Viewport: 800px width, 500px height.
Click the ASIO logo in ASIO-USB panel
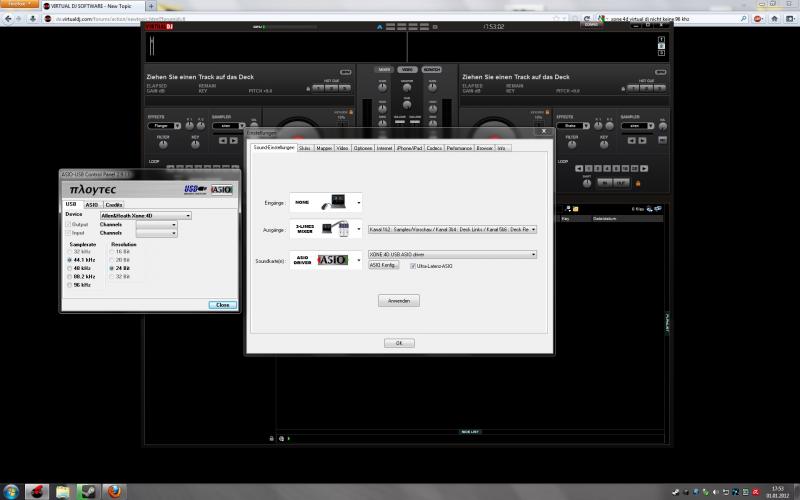tap(222, 190)
